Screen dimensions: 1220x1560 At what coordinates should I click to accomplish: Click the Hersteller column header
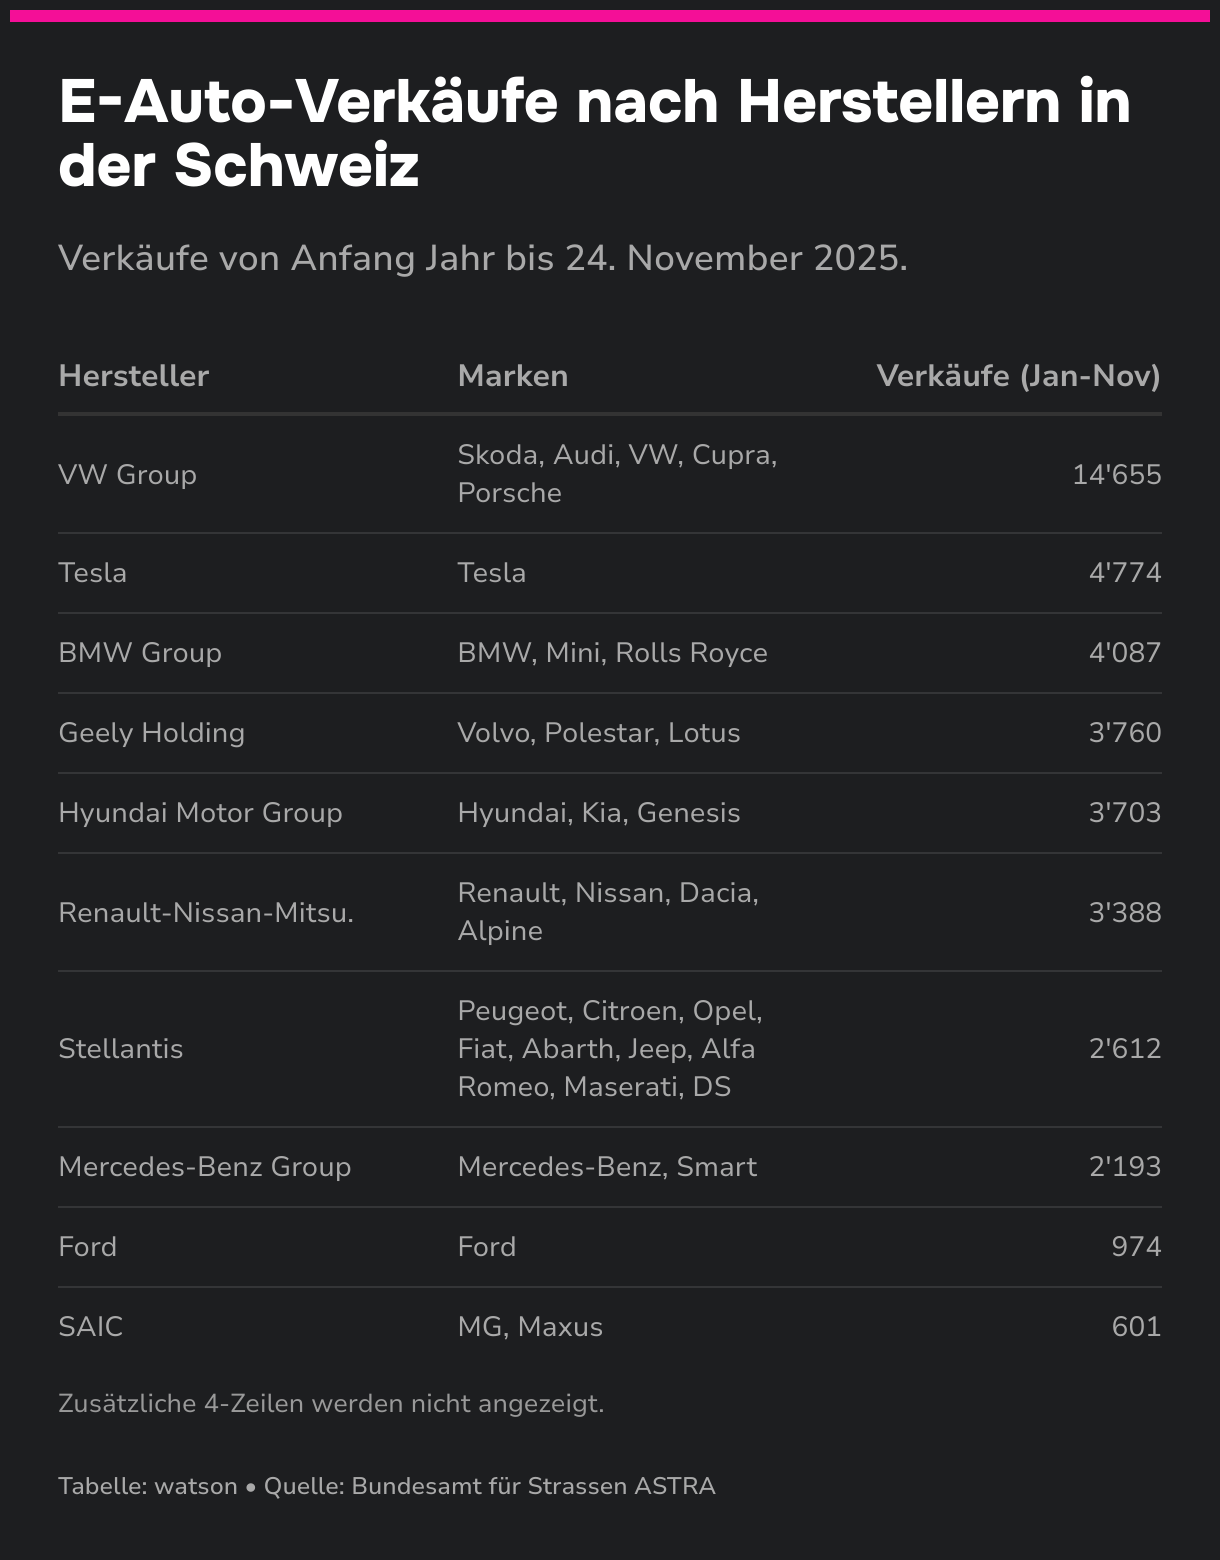click(x=133, y=376)
